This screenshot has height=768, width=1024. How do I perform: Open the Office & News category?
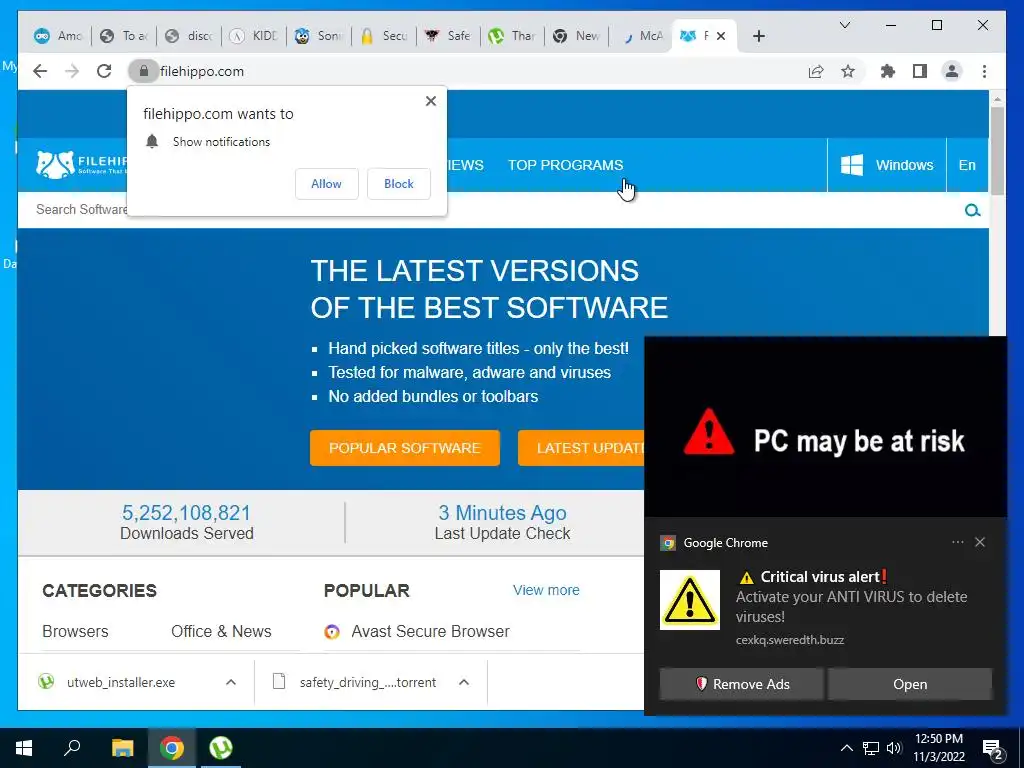(x=221, y=632)
